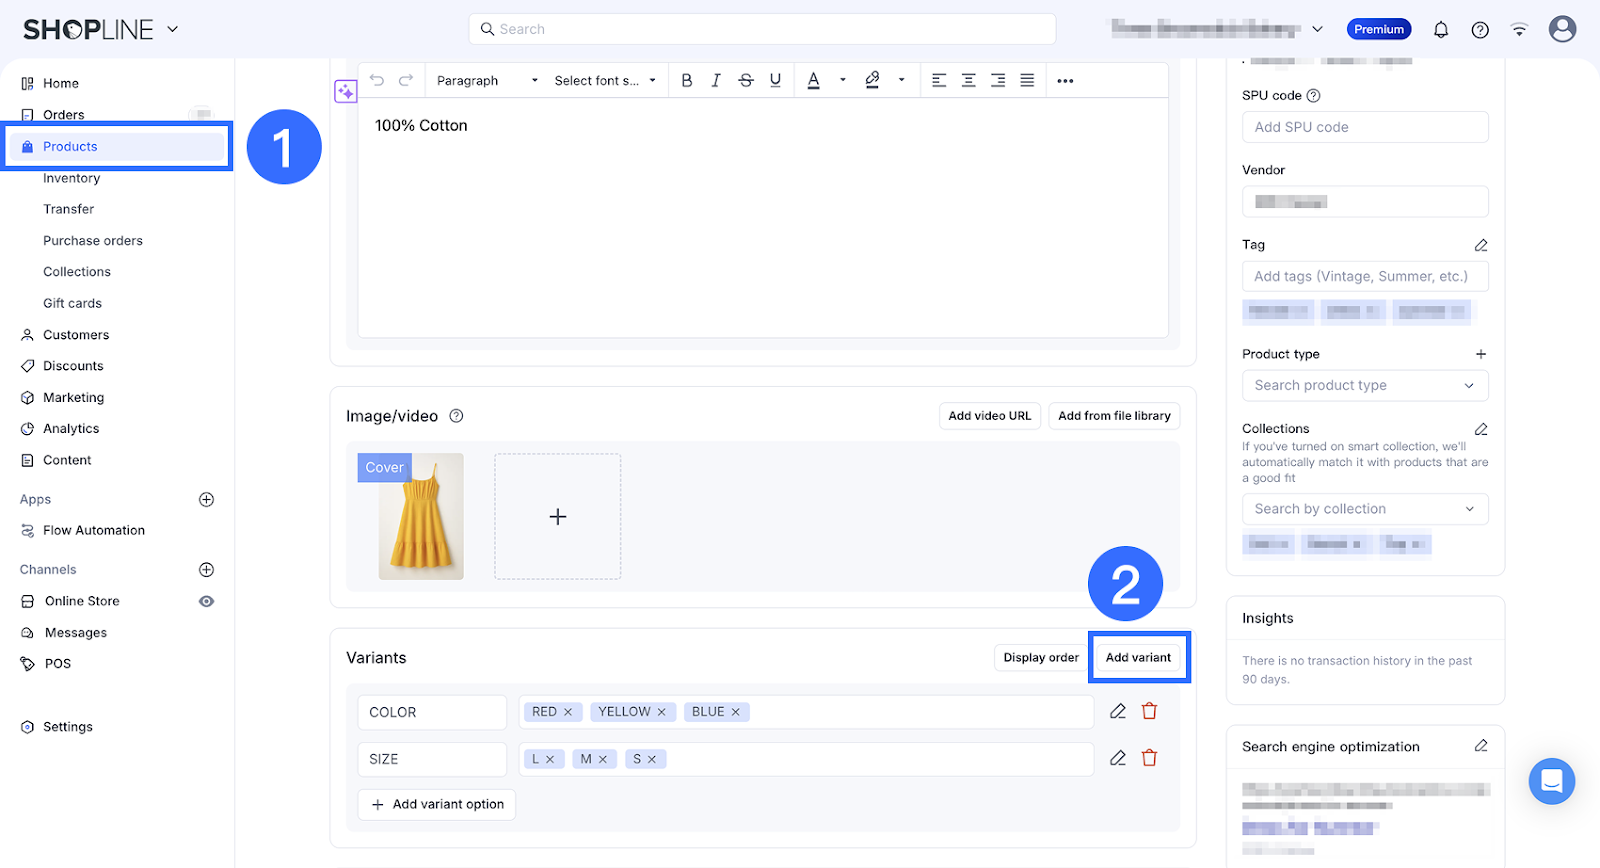This screenshot has width=1600, height=868.
Task: Delete the COLOR variant row
Action: click(x=1149, y=711)
